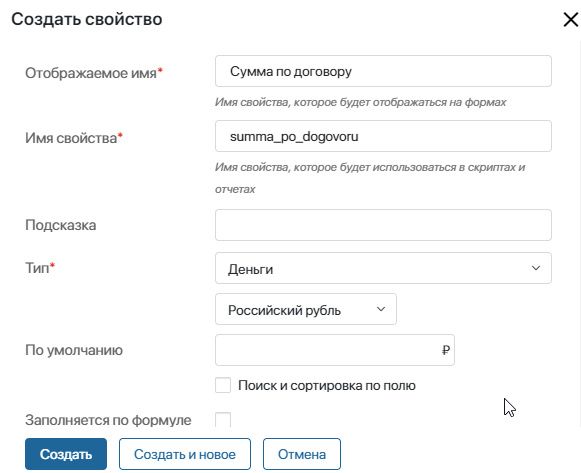Viewport: 581px width, 473px height.
Task: Tick the Заполняется по формуле checkbox
Action: click(223, 420)
